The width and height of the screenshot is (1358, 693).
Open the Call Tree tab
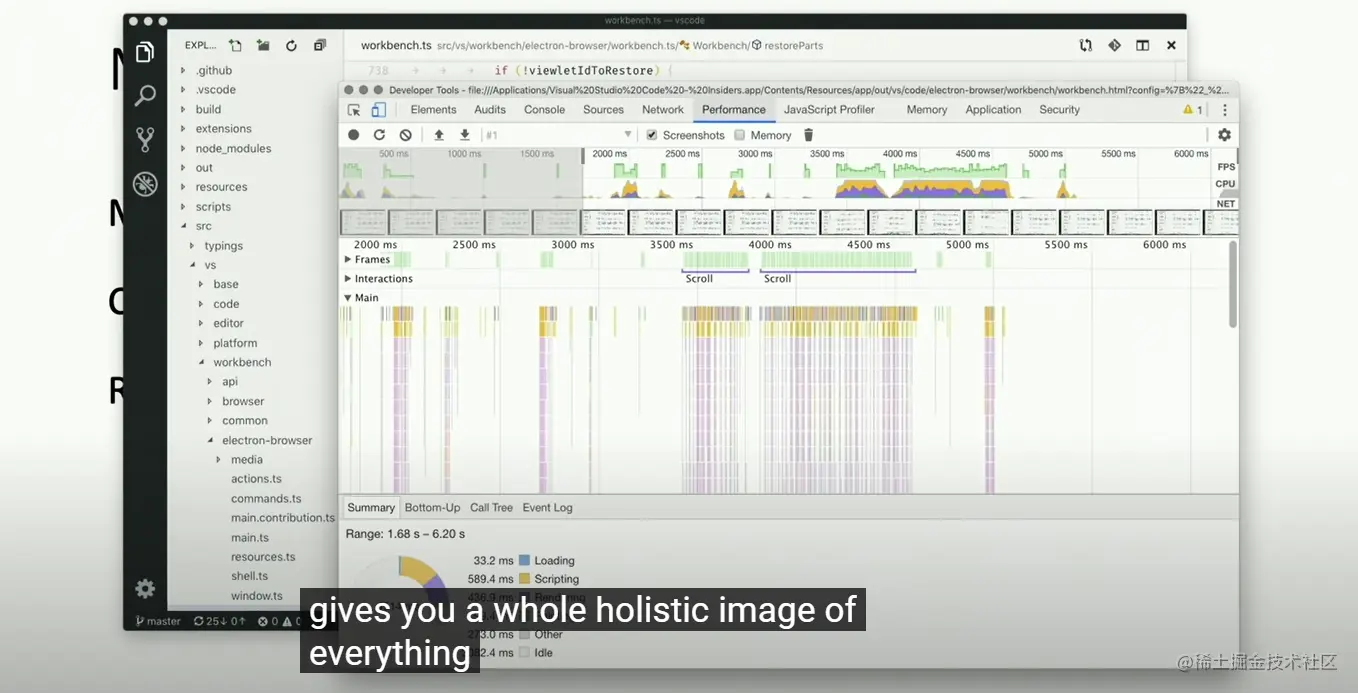tap(491, 508)
